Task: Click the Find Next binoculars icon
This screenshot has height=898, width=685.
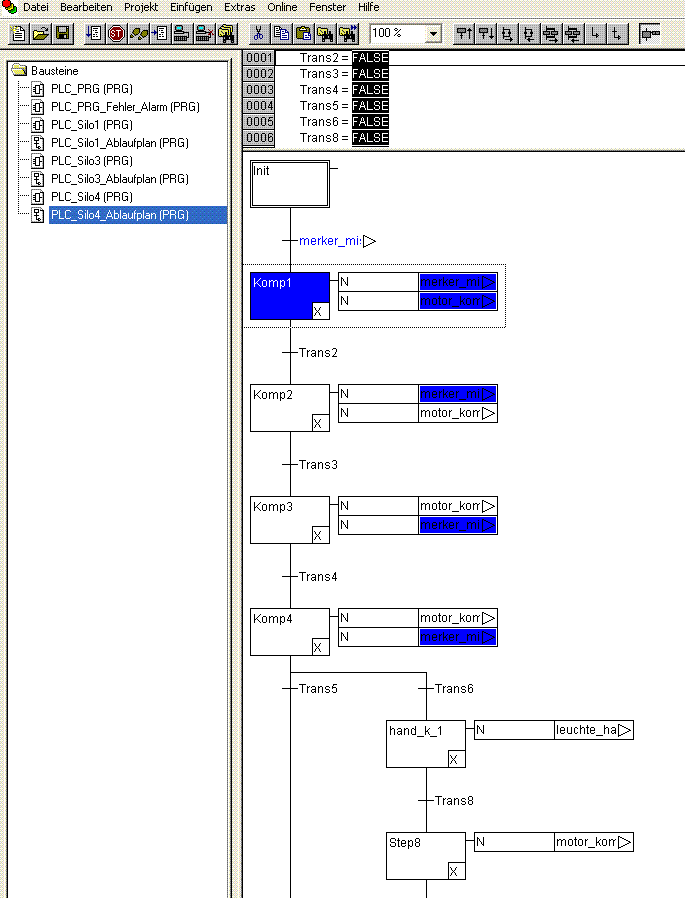Action: point(348,33)
